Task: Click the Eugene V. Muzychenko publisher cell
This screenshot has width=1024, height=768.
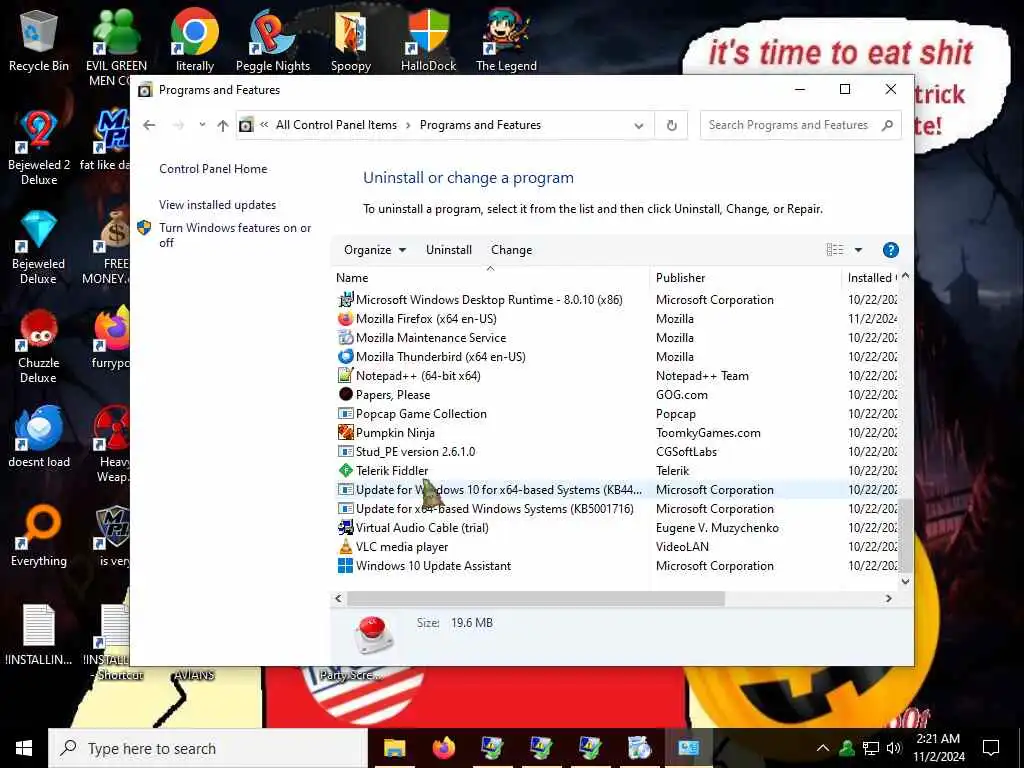Action: pyautogui.click(x=717, y=528)
